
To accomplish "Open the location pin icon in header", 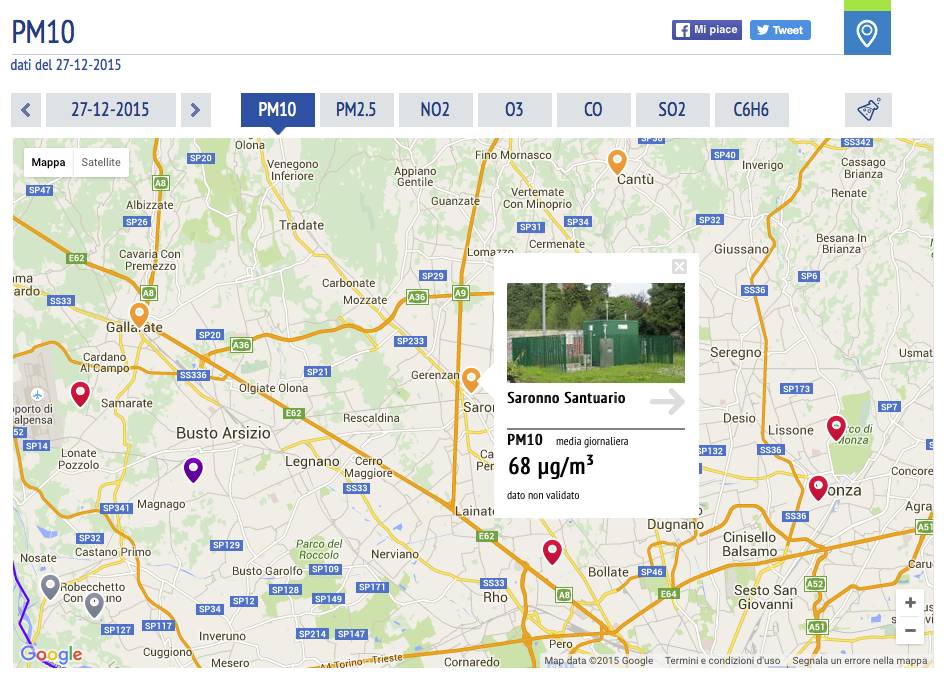I will (x=867, y=34).
